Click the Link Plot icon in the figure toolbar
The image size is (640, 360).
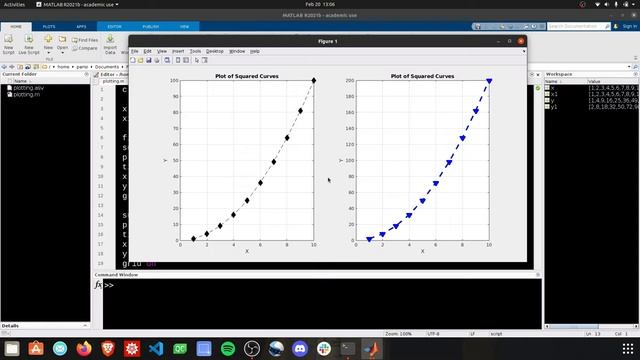[x=167, y=60]
